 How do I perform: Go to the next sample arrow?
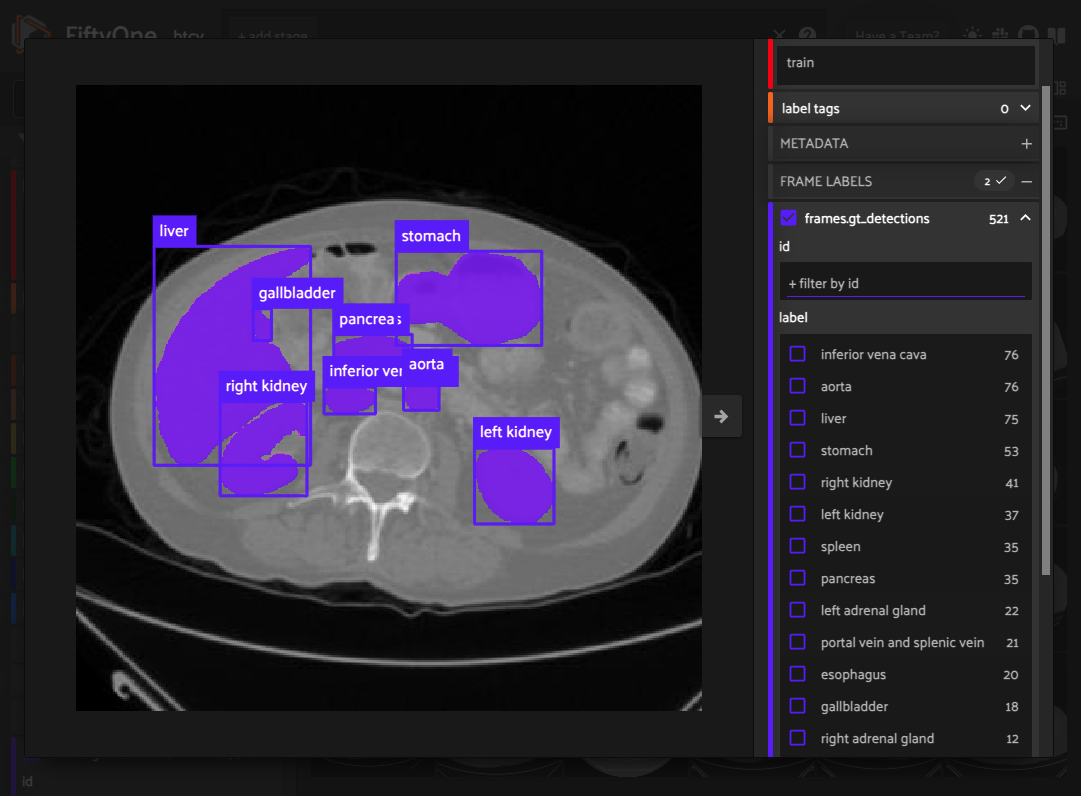click(721, 416)
